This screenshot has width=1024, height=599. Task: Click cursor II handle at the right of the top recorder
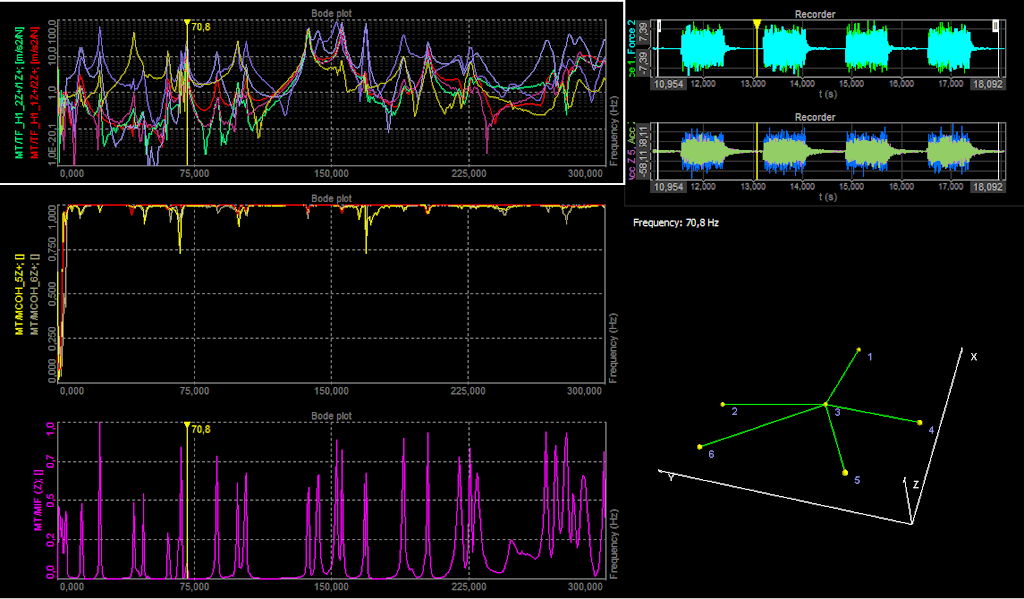(996, 25)
